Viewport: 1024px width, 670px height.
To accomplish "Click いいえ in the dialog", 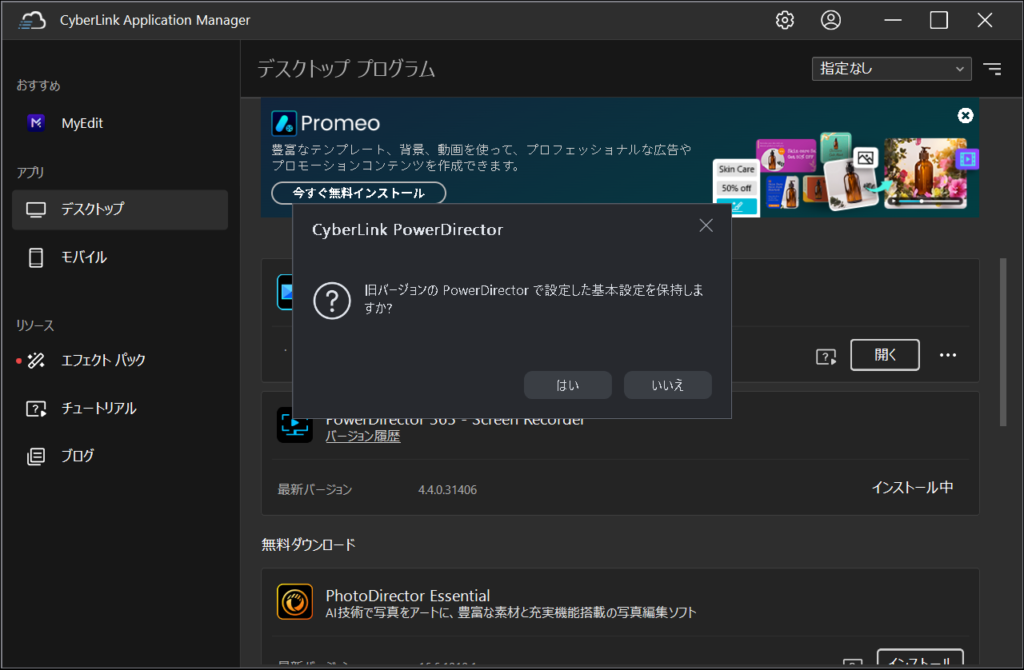I will [x=667, y=385].
